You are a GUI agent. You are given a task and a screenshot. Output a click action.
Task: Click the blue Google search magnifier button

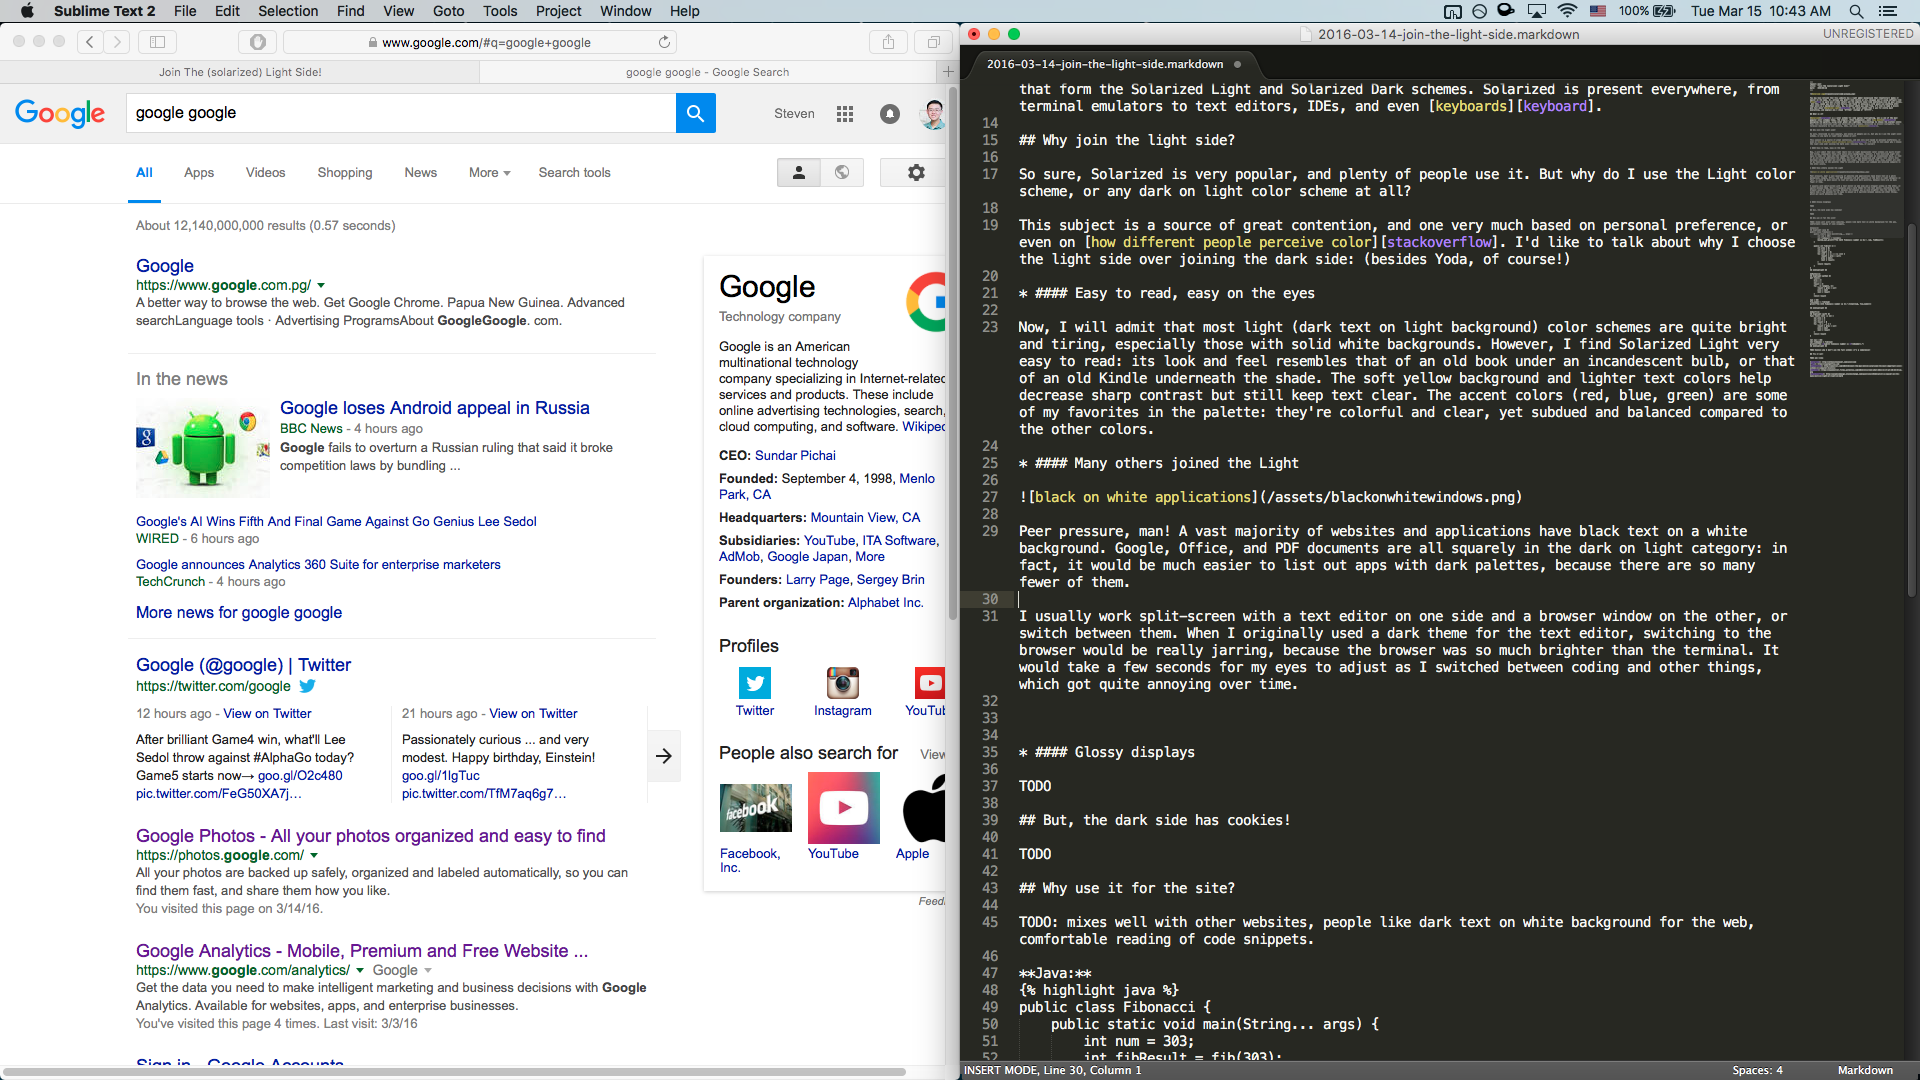[695, 113]
